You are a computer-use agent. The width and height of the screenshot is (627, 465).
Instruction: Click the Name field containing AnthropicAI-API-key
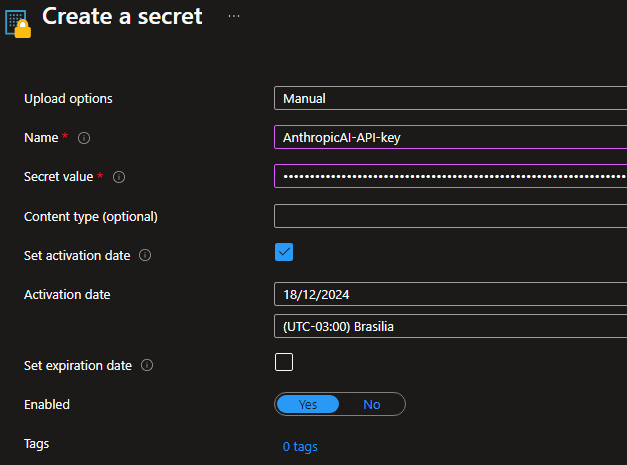(450, 137)
